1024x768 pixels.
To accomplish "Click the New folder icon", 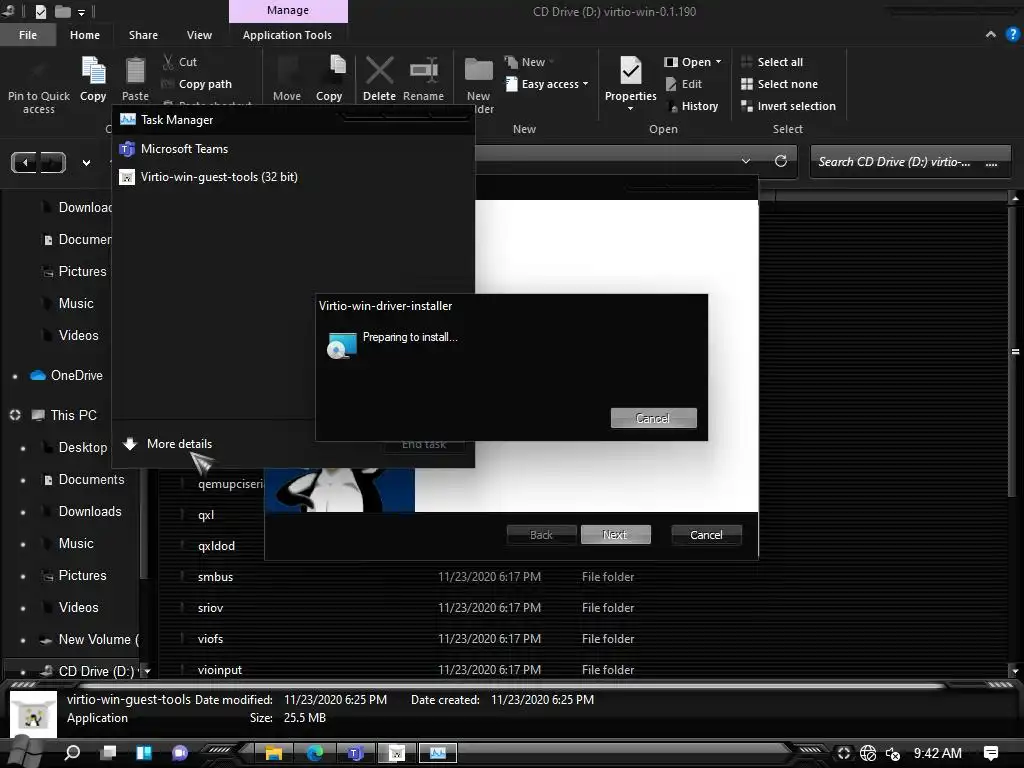I will pyautogui.click(x=479, y=71).
